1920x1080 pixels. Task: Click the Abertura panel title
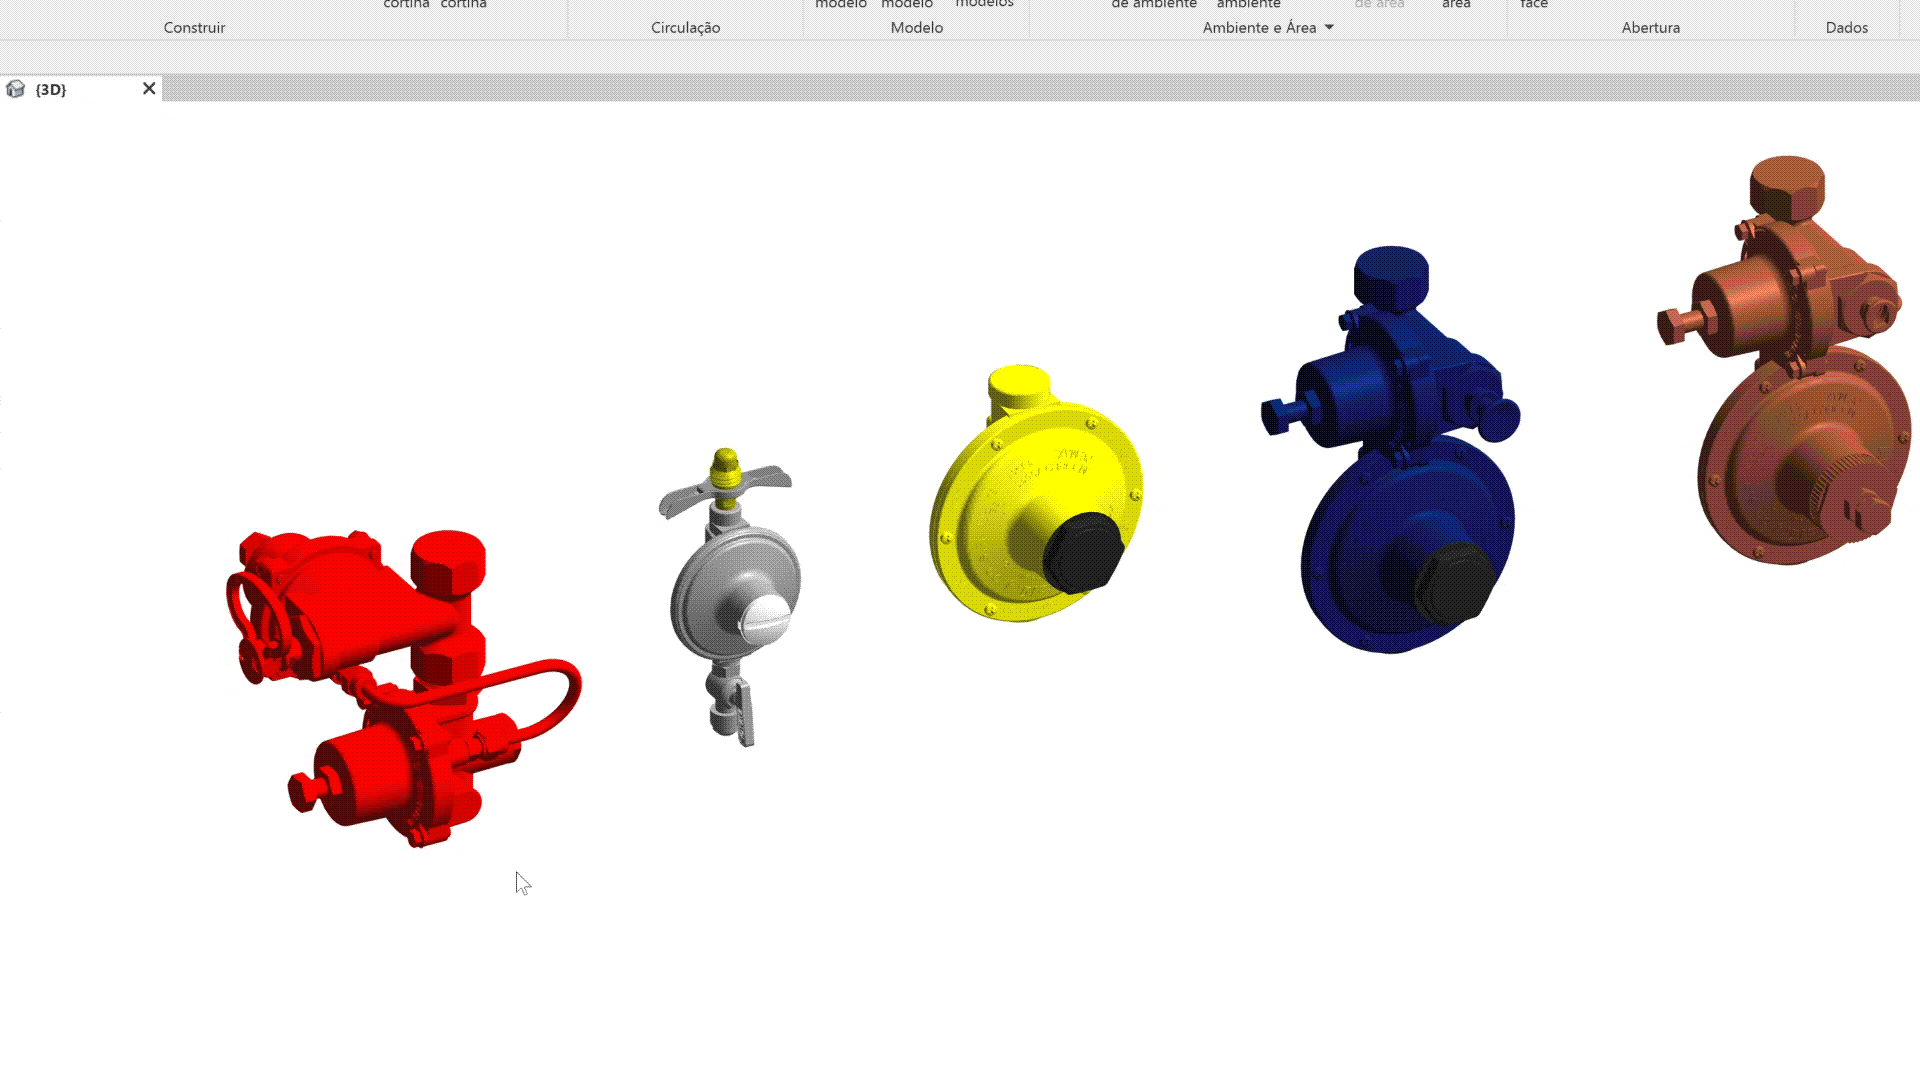1650,27
